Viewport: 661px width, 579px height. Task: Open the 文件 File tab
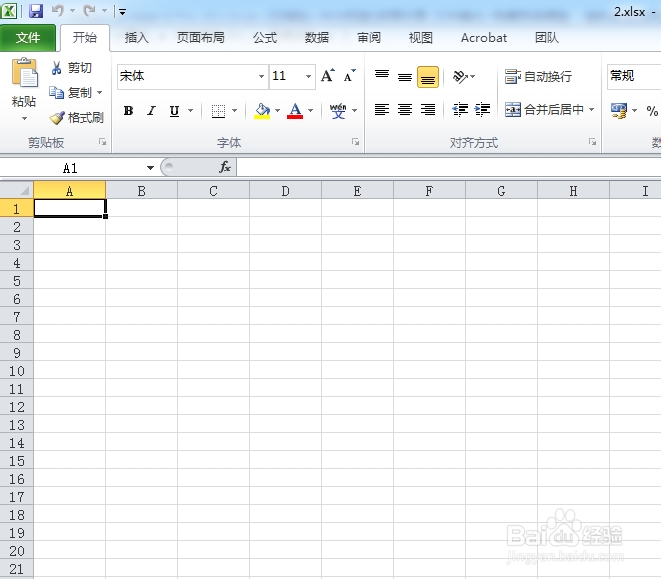[28, 38]
